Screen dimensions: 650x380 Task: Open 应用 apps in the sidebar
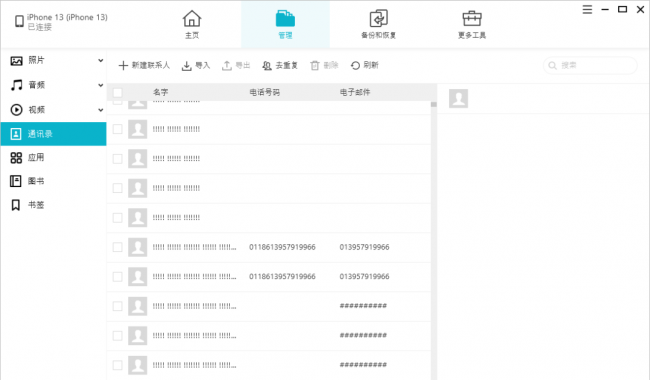[x=53, y=157]
